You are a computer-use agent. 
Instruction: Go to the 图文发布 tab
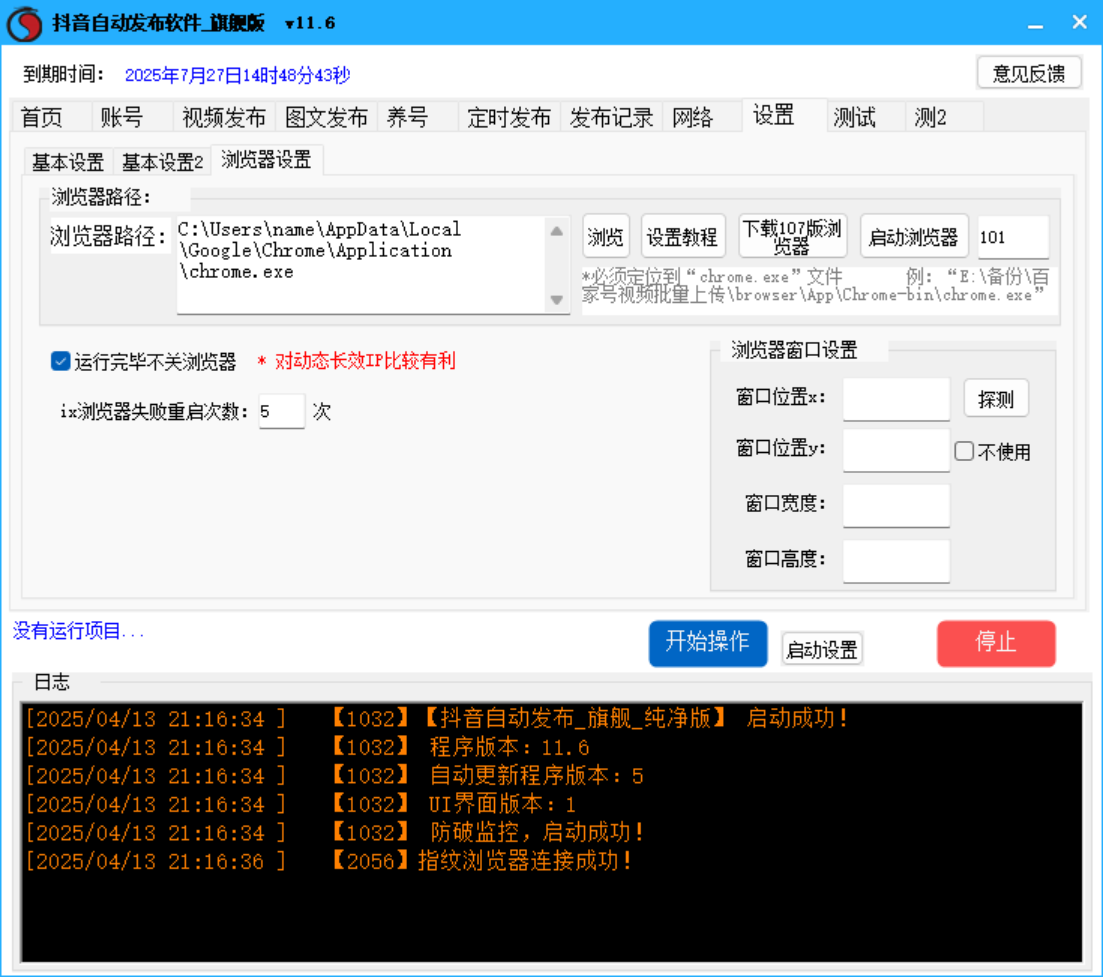(x=326, y=117)
